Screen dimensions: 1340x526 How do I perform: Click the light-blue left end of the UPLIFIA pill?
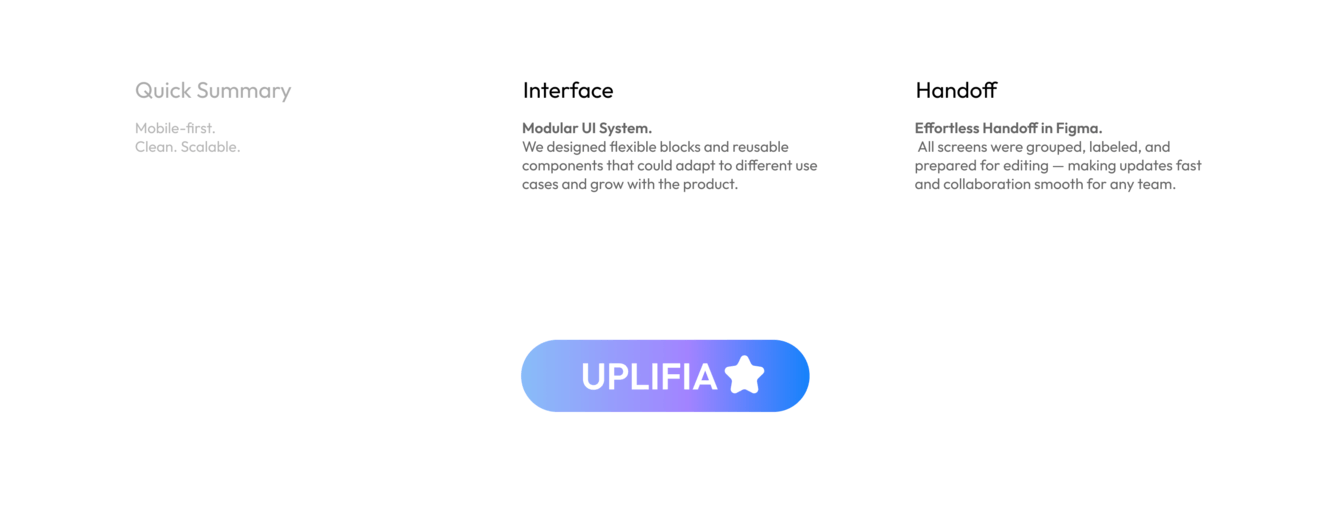(x=545, y=376)
